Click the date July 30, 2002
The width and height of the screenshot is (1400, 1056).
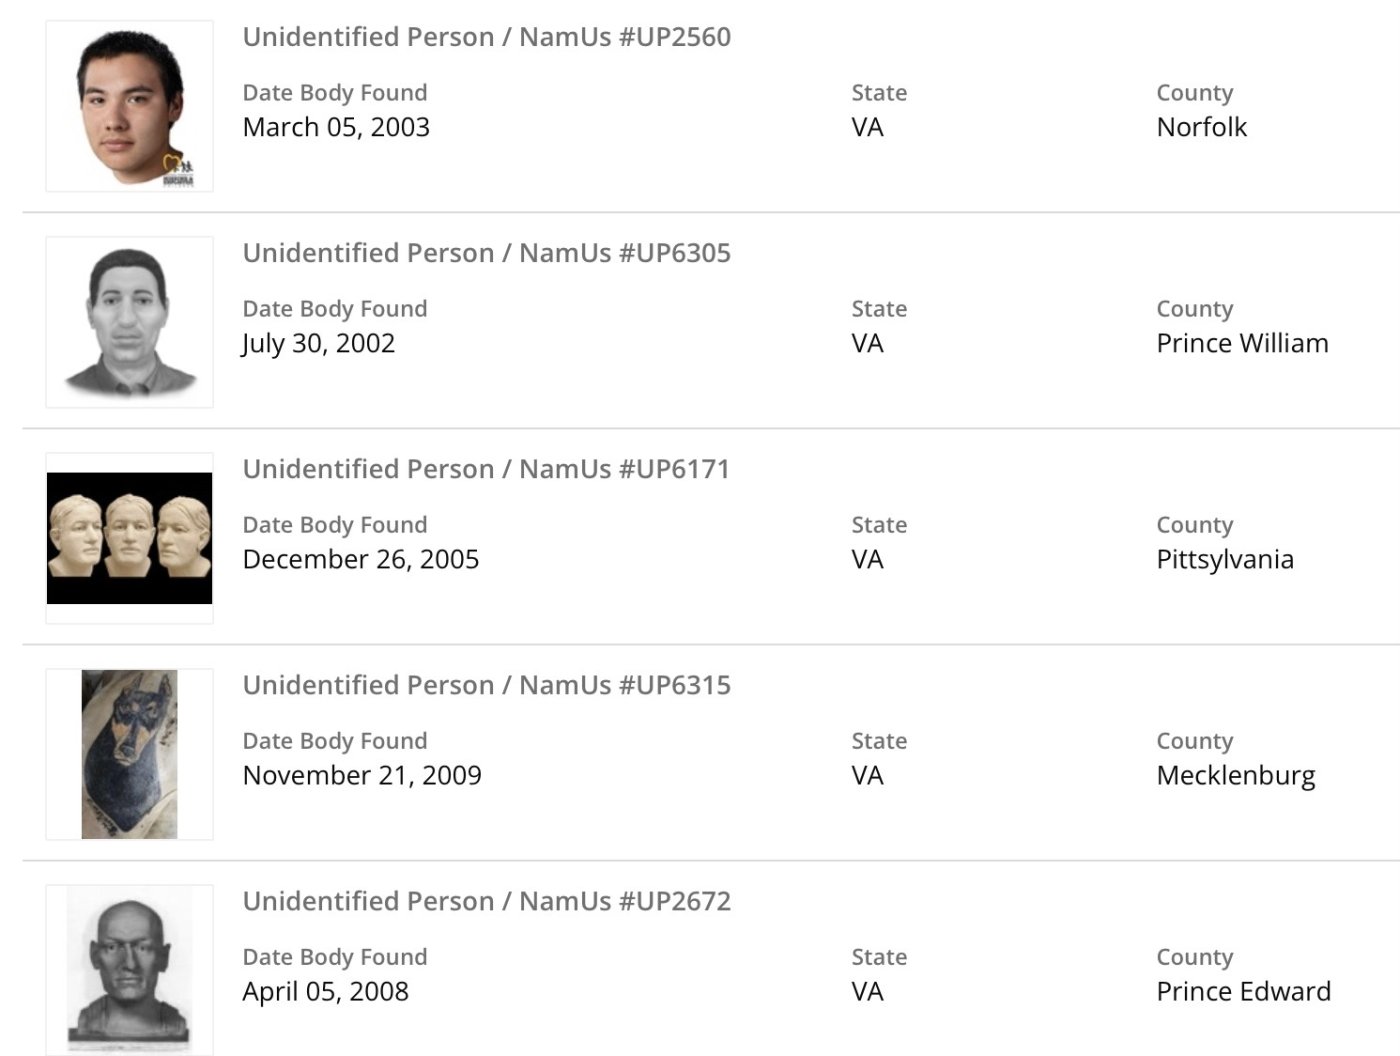(x=319, y=343)
